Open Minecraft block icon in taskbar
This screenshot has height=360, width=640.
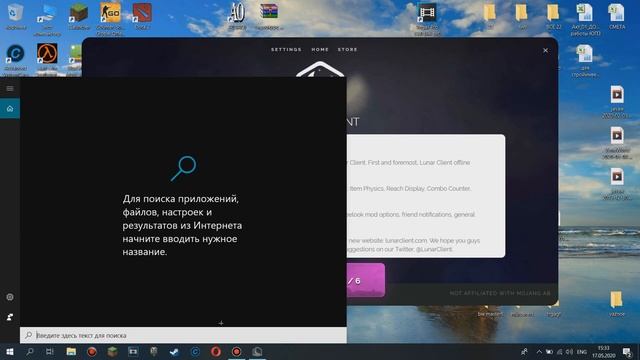pos(112,351)
